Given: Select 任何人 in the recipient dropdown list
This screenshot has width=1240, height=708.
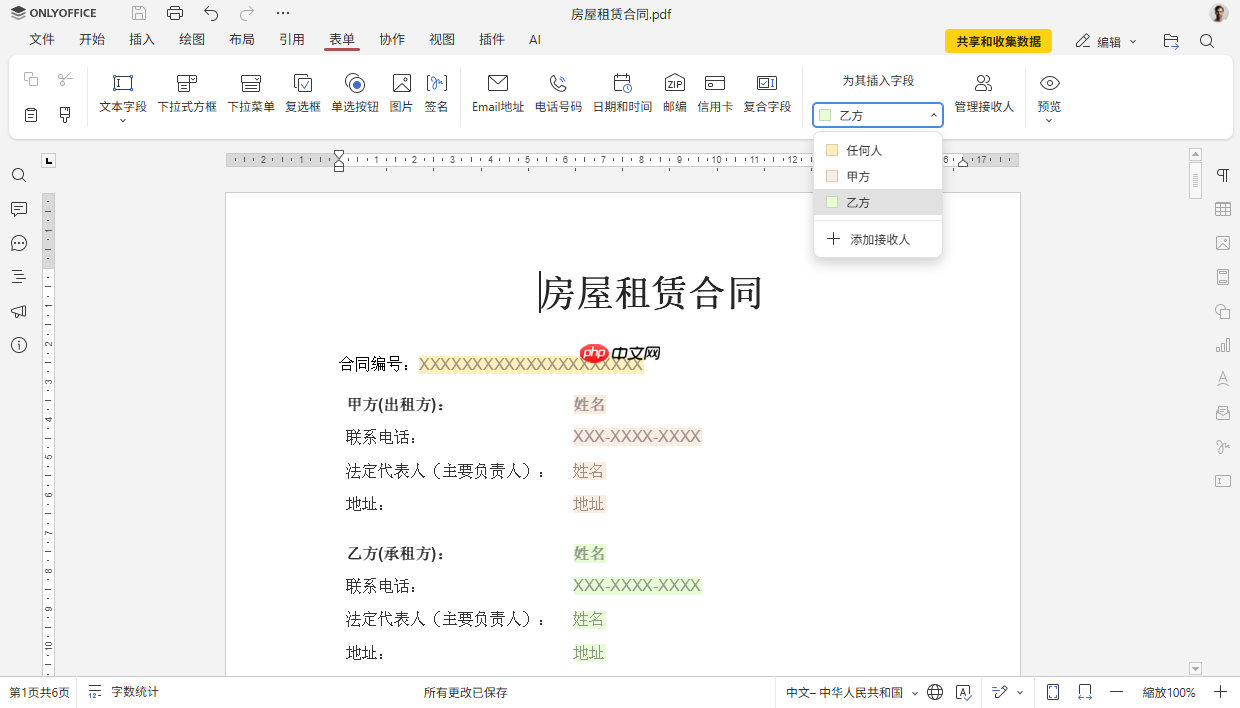Looking at the screenshot, I should (865, 149).
